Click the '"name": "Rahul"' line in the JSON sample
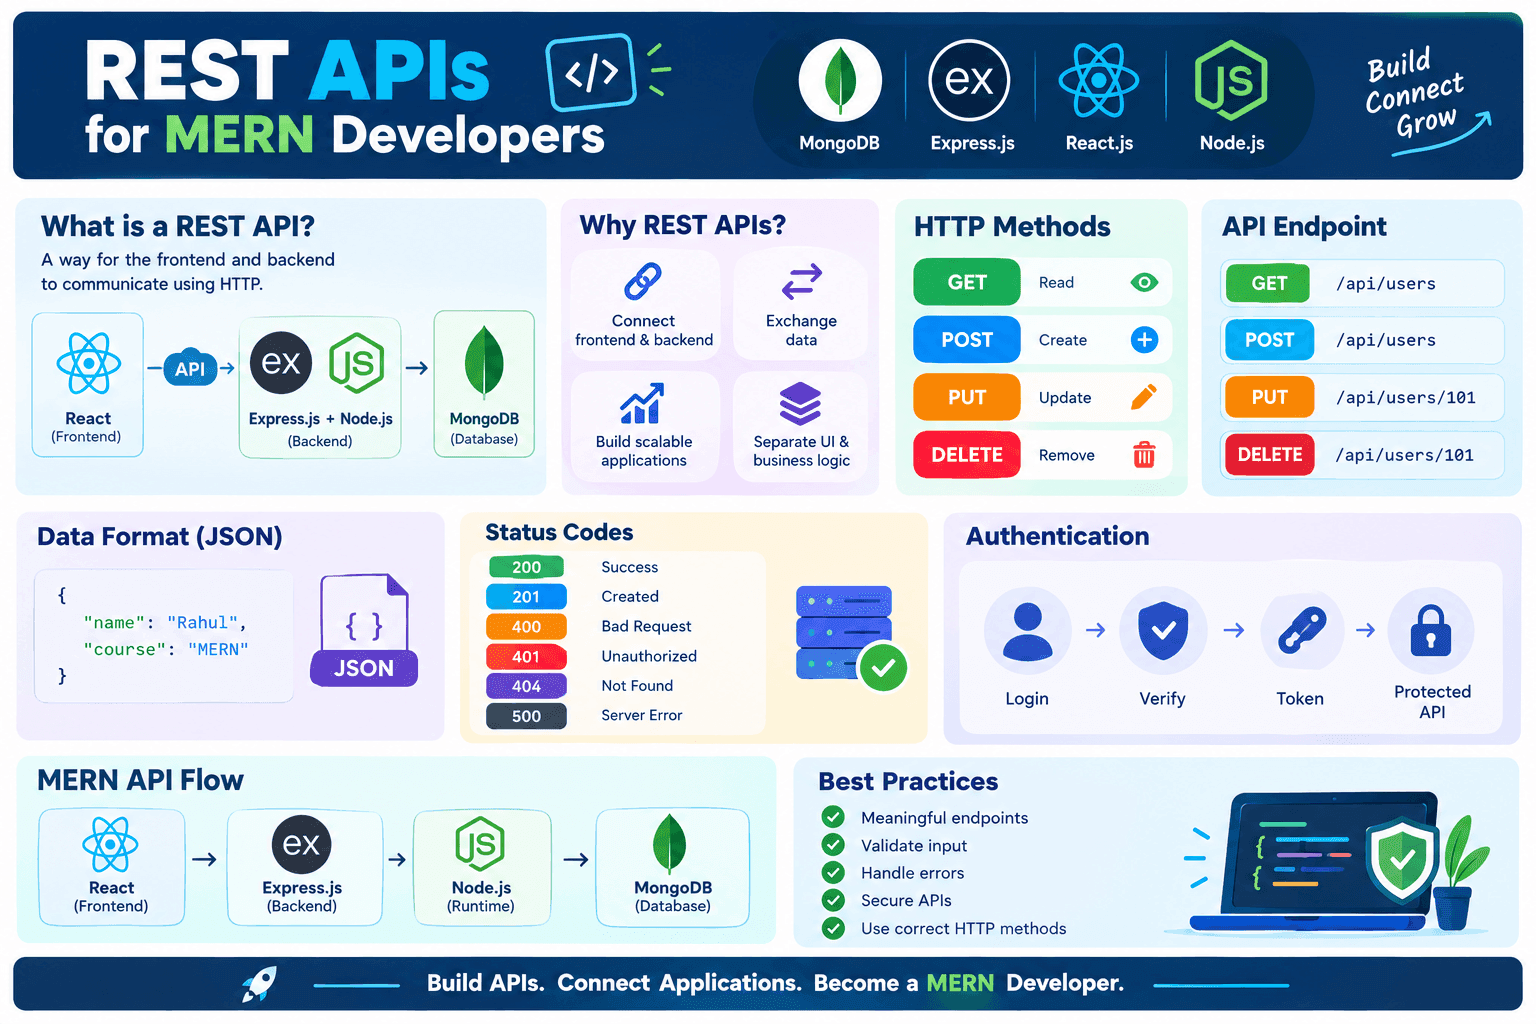This screenshot has height=1024, width=1536. (x=165, y=622)
